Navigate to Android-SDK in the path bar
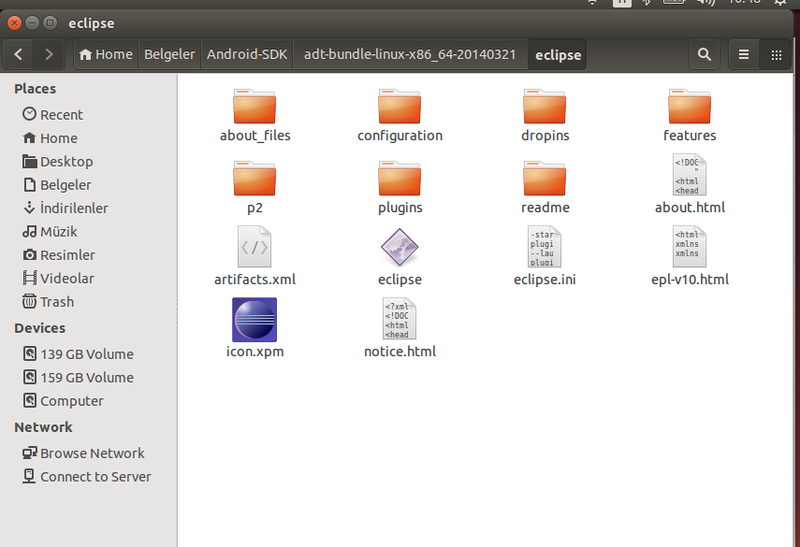Viewport: 800px width, 547px height. pyautogui.click(x=247, y=54)
